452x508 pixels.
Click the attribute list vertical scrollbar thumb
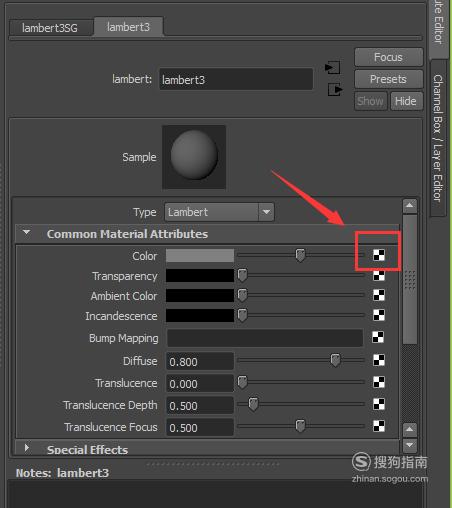click(x=410, y=279)
